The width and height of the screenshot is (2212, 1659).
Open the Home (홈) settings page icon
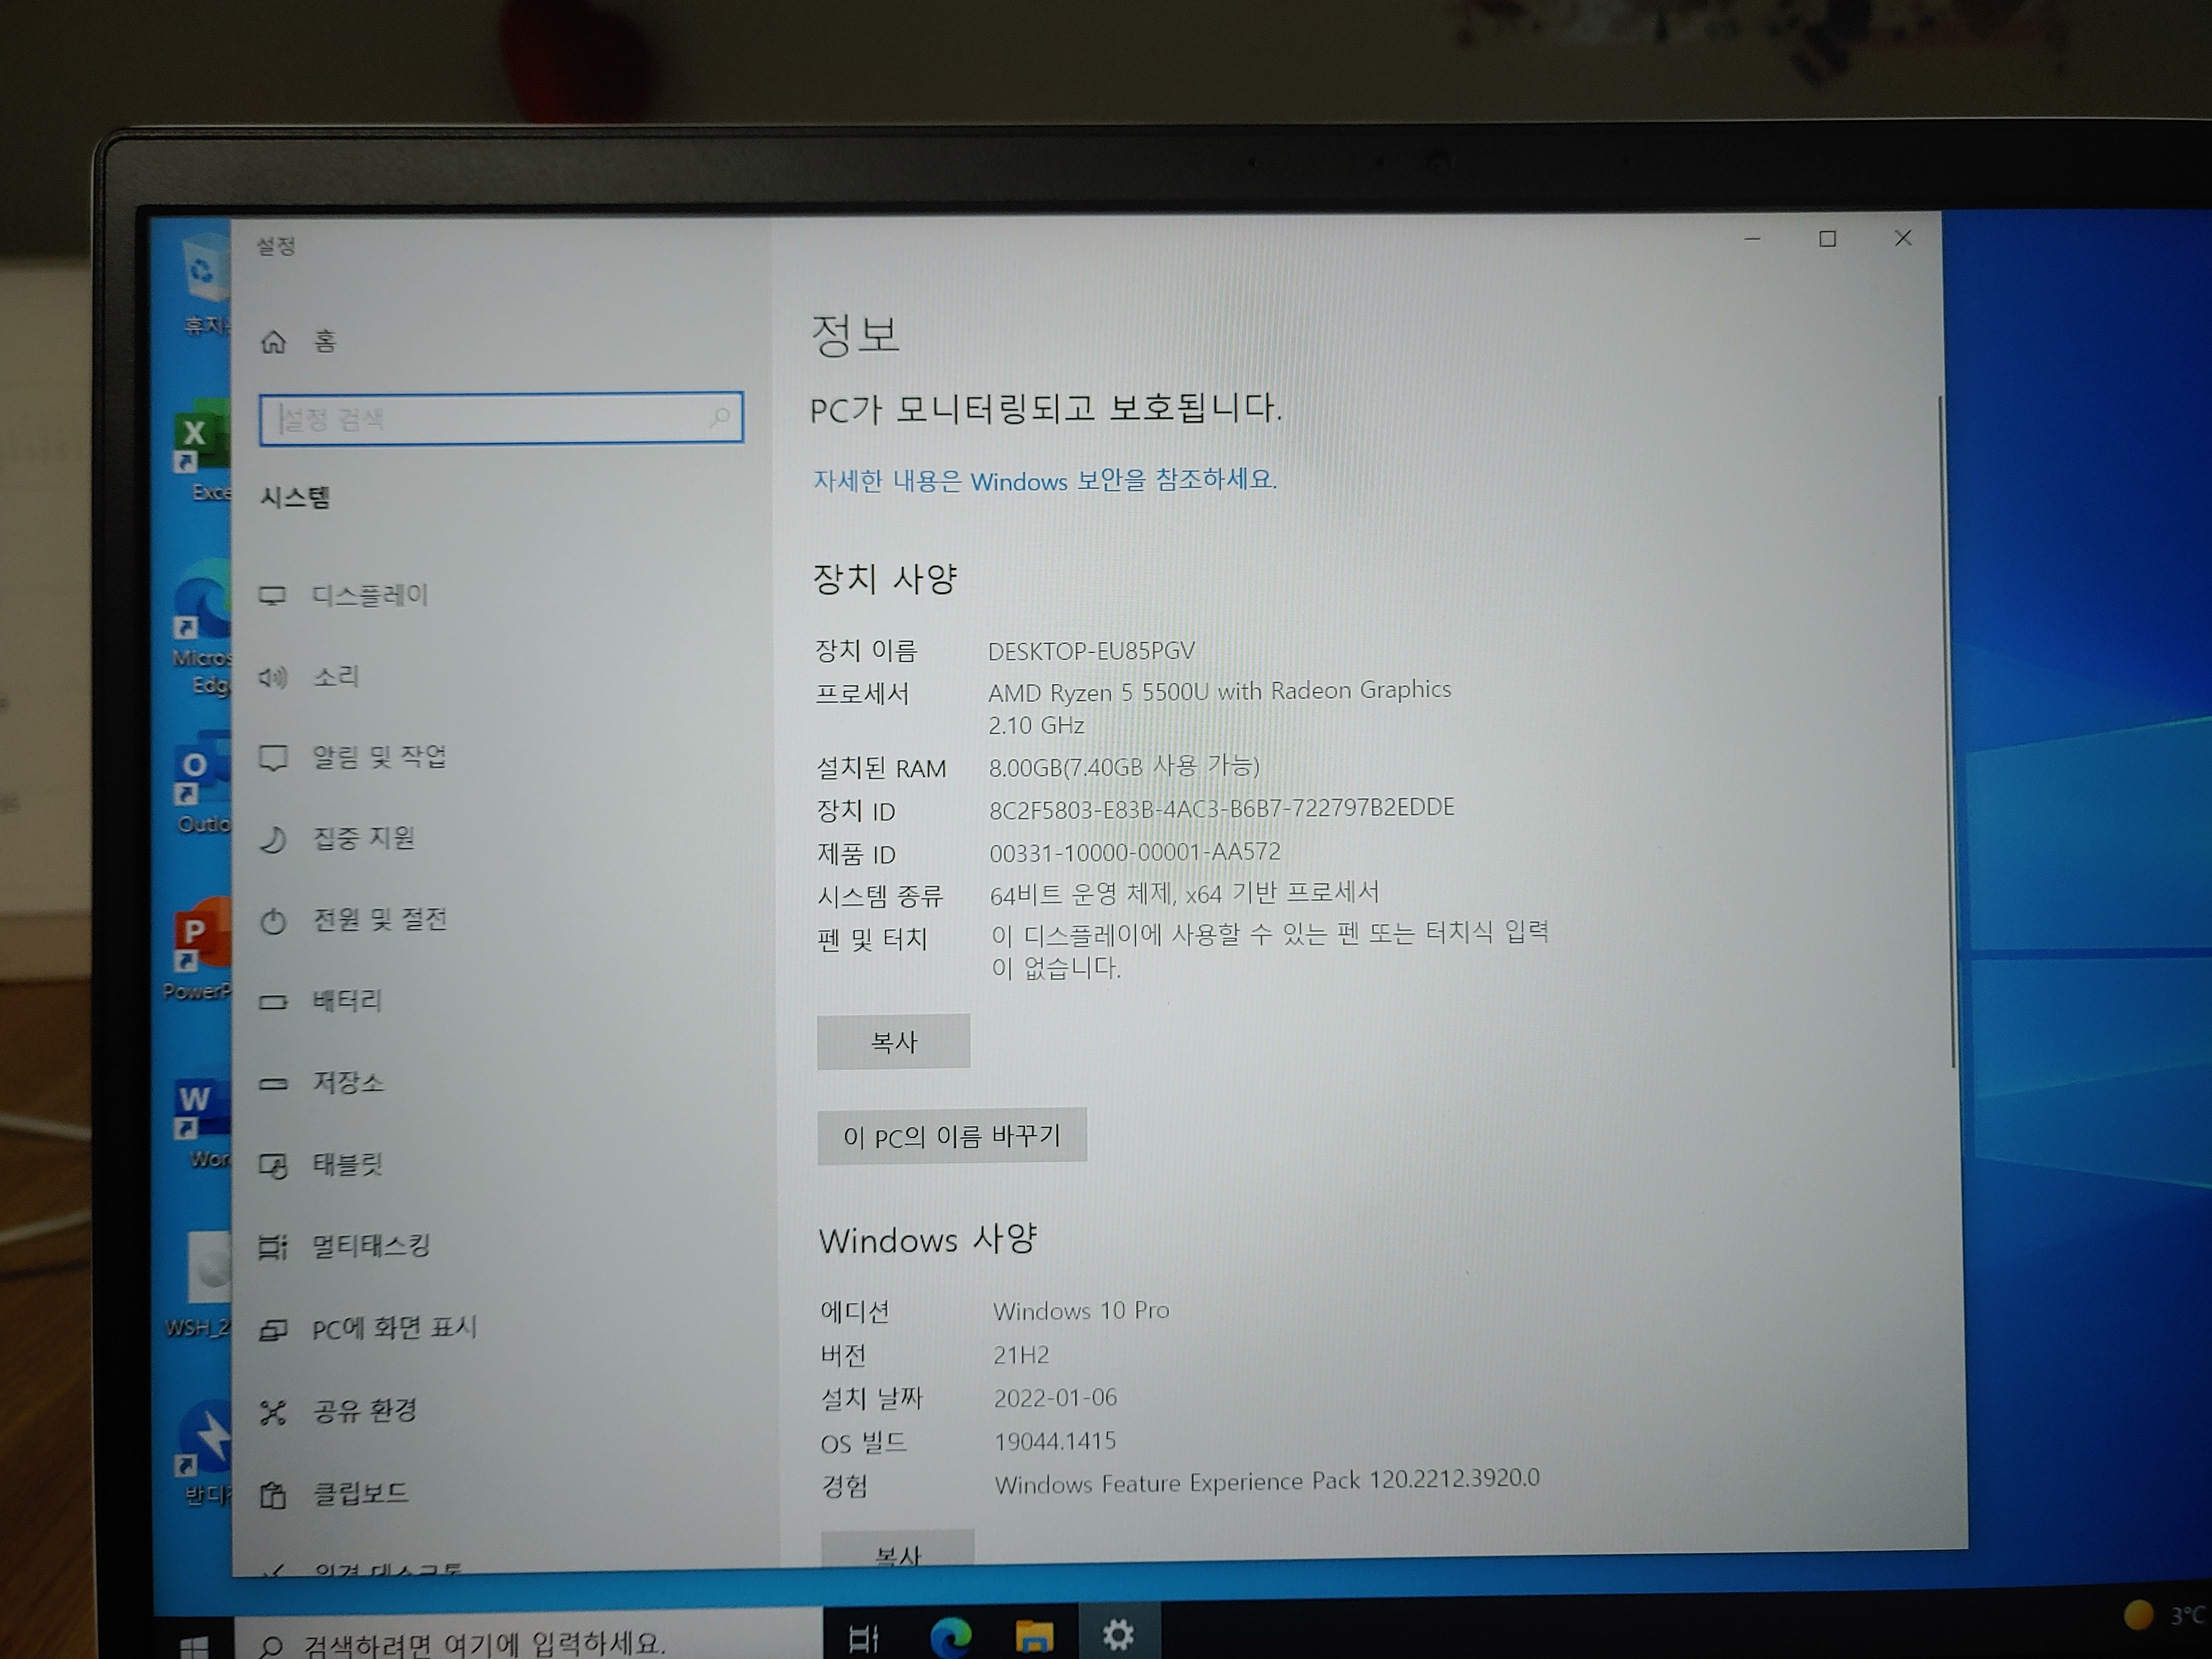tap(273, 342)
